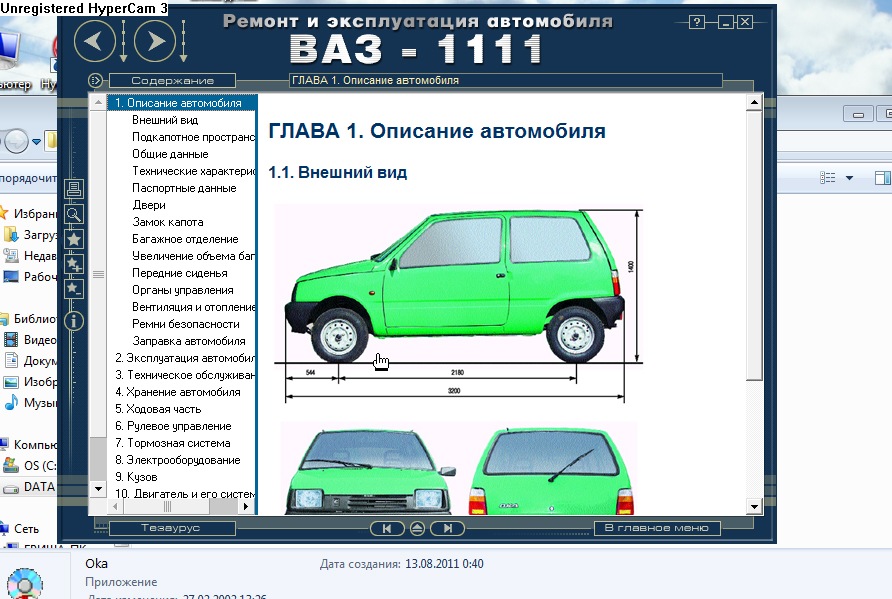The width and height of the screenshot is (892, 599).
Task: Select chapter 10. Двигатель и его системы
Action: coord(185,494)
